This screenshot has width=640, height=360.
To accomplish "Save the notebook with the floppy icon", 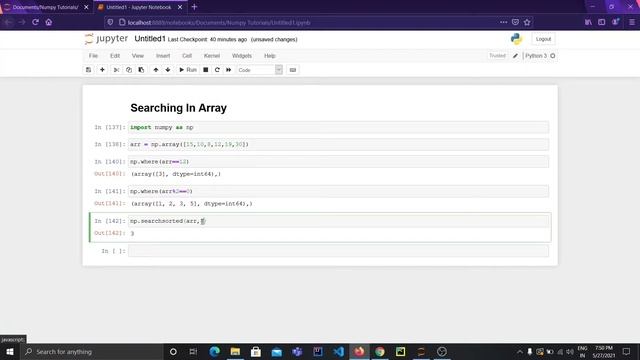I will click(89, 70).
